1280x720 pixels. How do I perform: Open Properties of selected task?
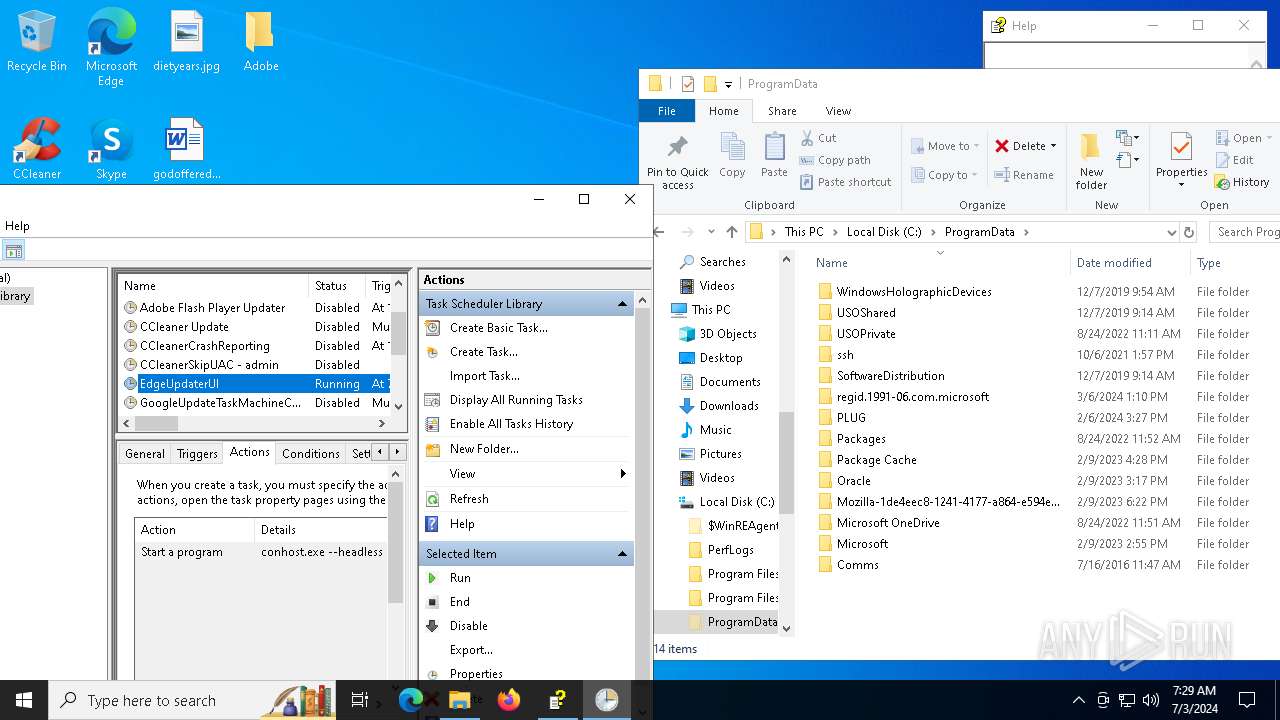[x=476, y=674]
